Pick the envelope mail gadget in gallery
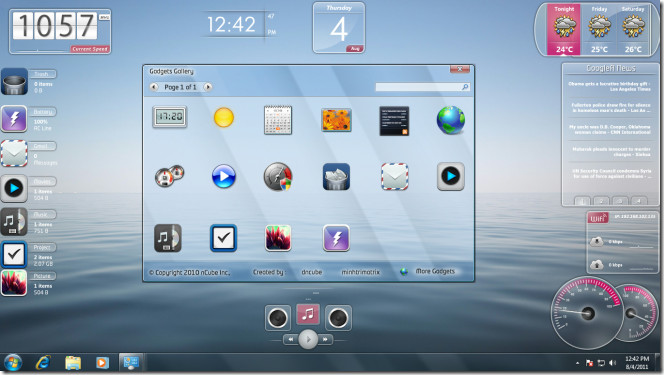The image size is (664, 375). (394, 176)
